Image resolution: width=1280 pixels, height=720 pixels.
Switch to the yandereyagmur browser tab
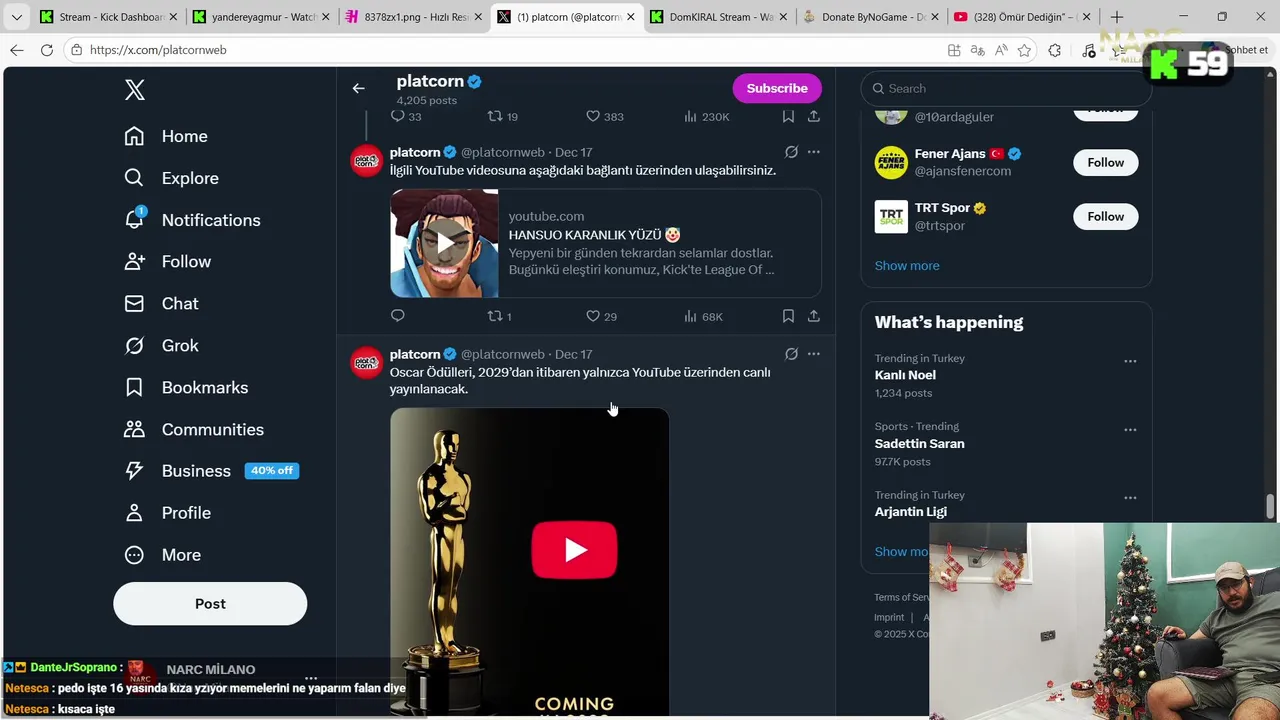pyautogui.click(x=261, y=17)
